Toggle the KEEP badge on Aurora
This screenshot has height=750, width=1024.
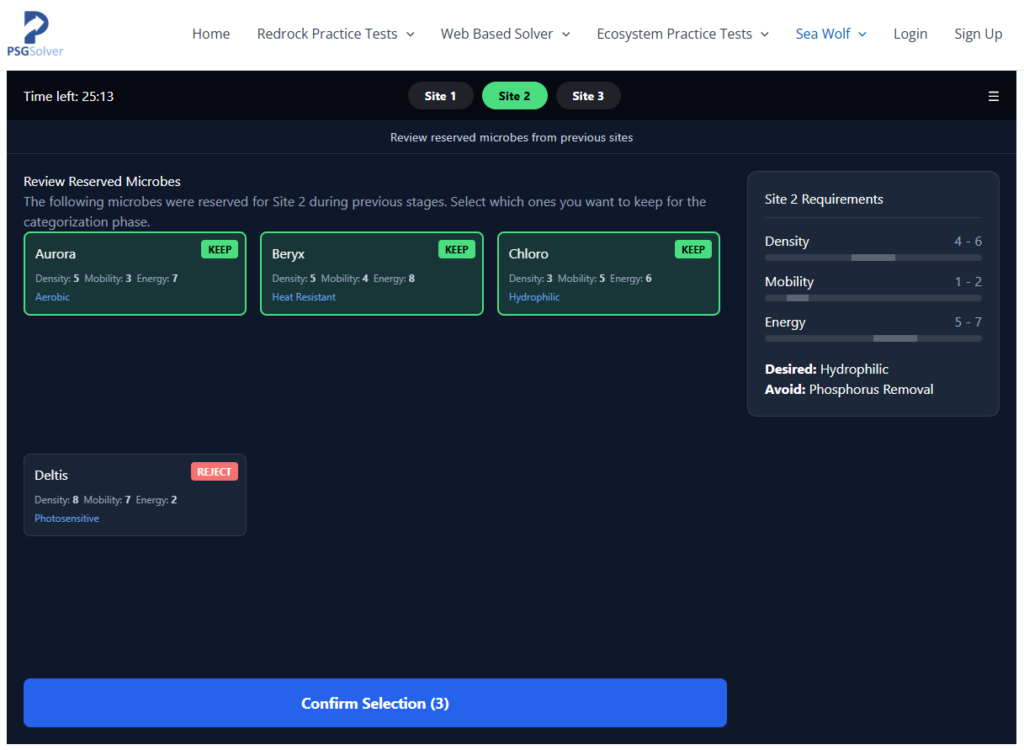pyautogui.click(x=219, y=250)
